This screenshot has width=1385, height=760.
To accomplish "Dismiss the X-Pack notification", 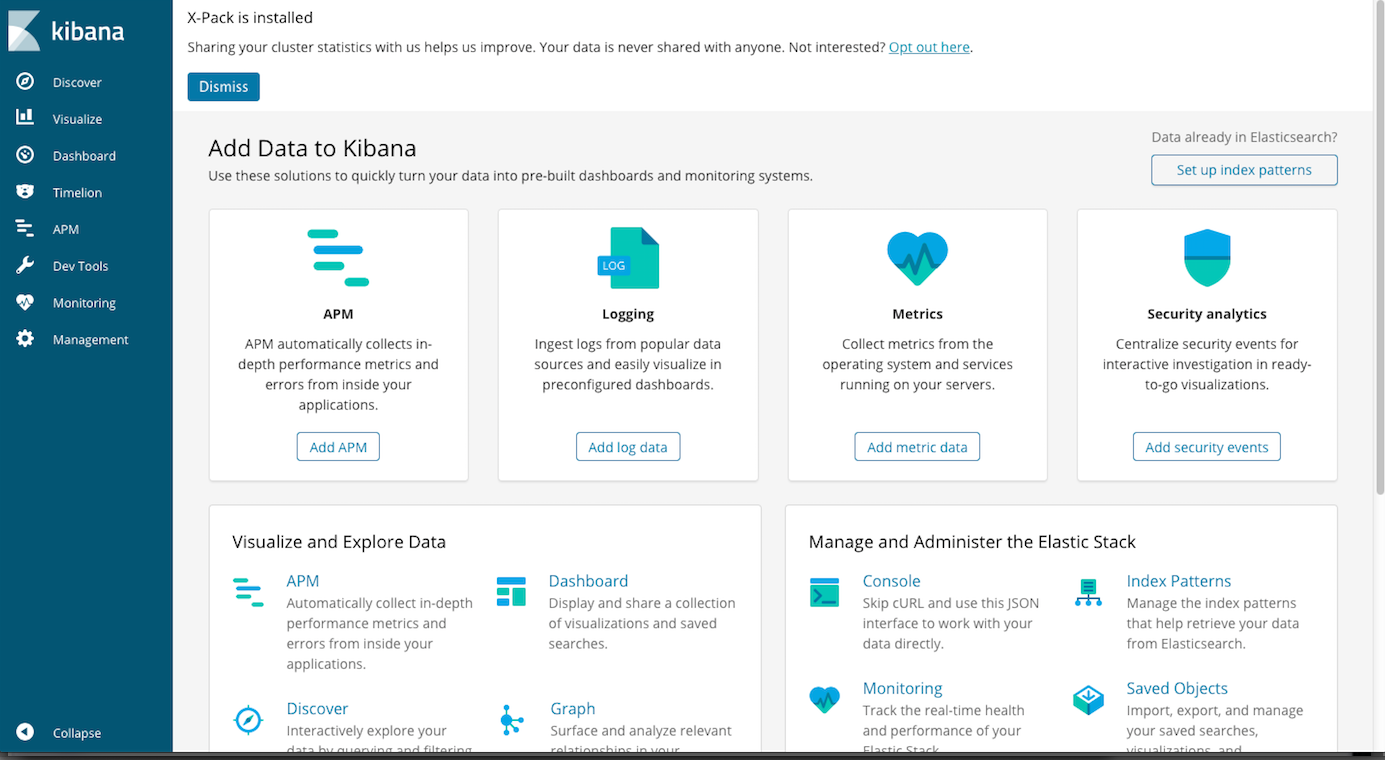I will click(x=224, y=87).
